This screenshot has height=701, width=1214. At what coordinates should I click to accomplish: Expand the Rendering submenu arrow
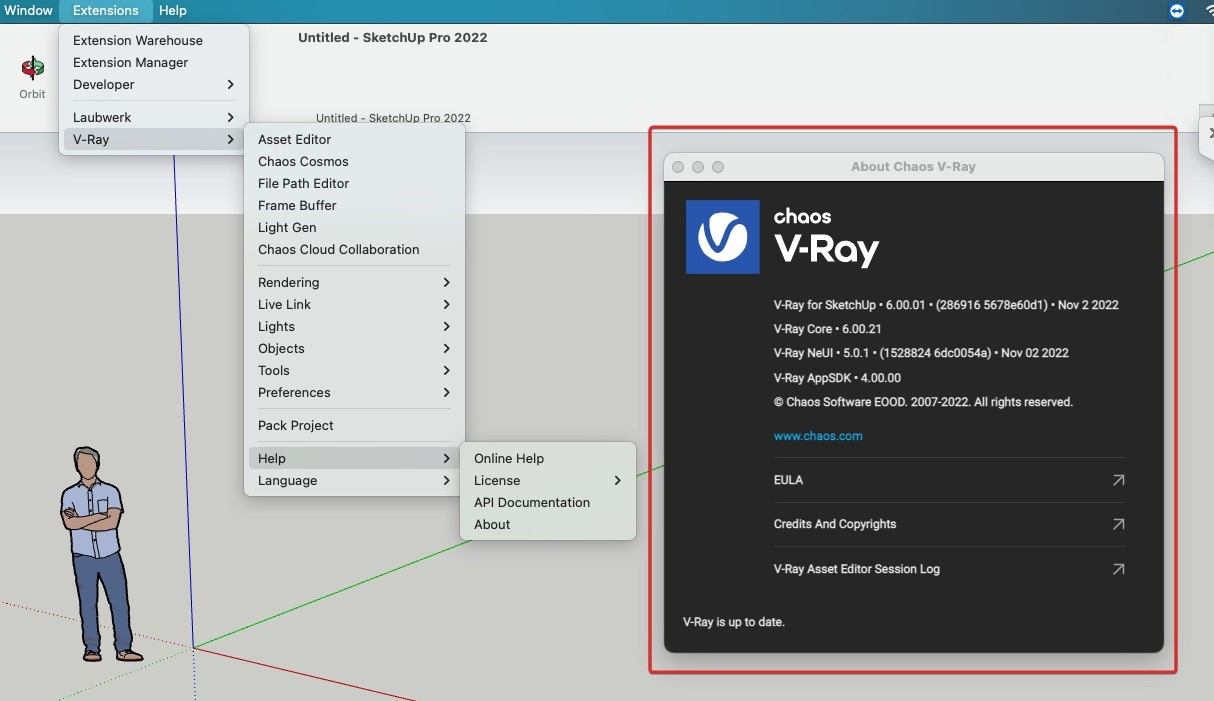[x=446, y=283]
